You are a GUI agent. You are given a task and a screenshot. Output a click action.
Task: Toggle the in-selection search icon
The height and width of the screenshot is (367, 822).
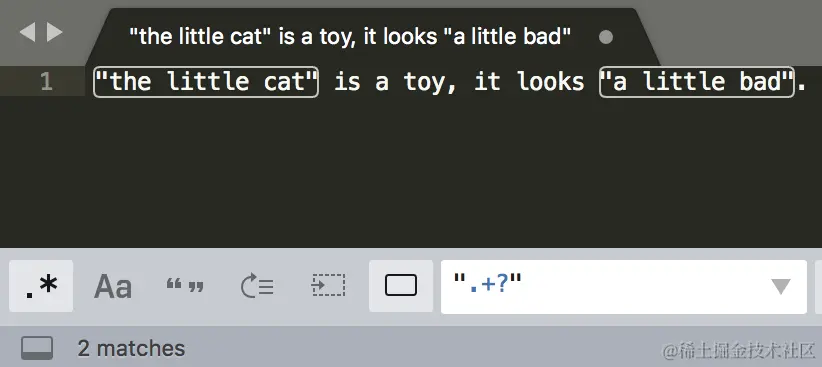tap(328, 286)
